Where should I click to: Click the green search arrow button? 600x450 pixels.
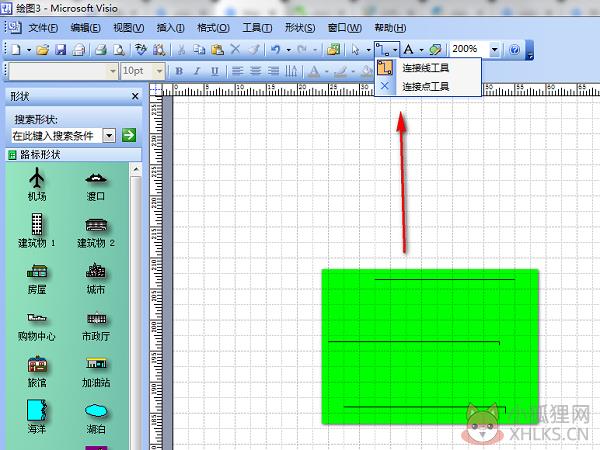pyautogui.click(x=129, y=135)
